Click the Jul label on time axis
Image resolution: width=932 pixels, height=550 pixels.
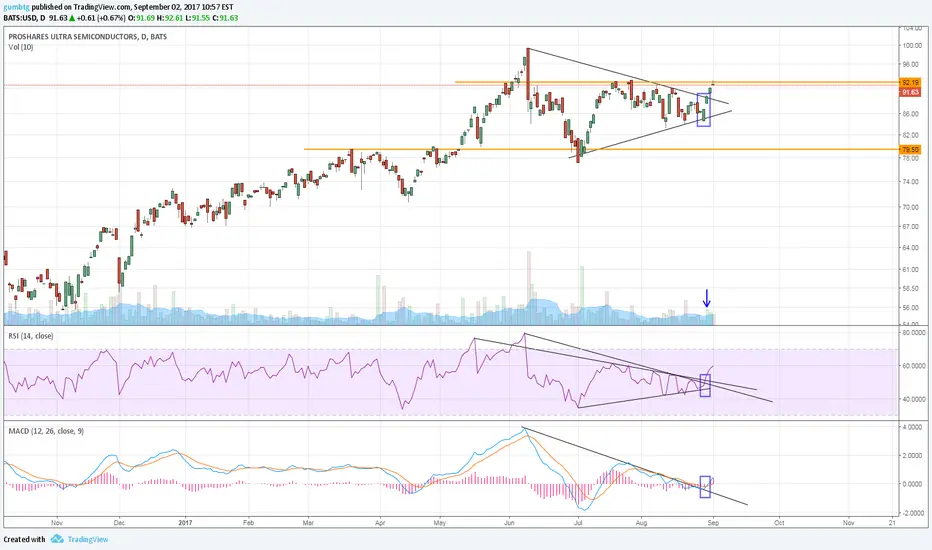click(578, 523)
